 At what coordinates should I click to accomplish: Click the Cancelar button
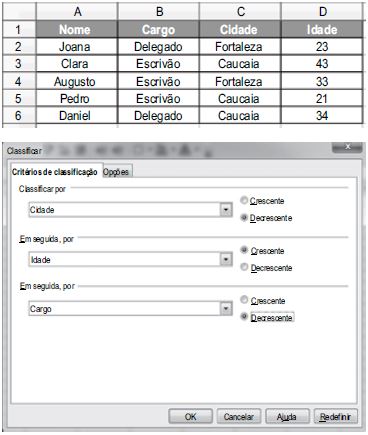(x=239, y=417)
